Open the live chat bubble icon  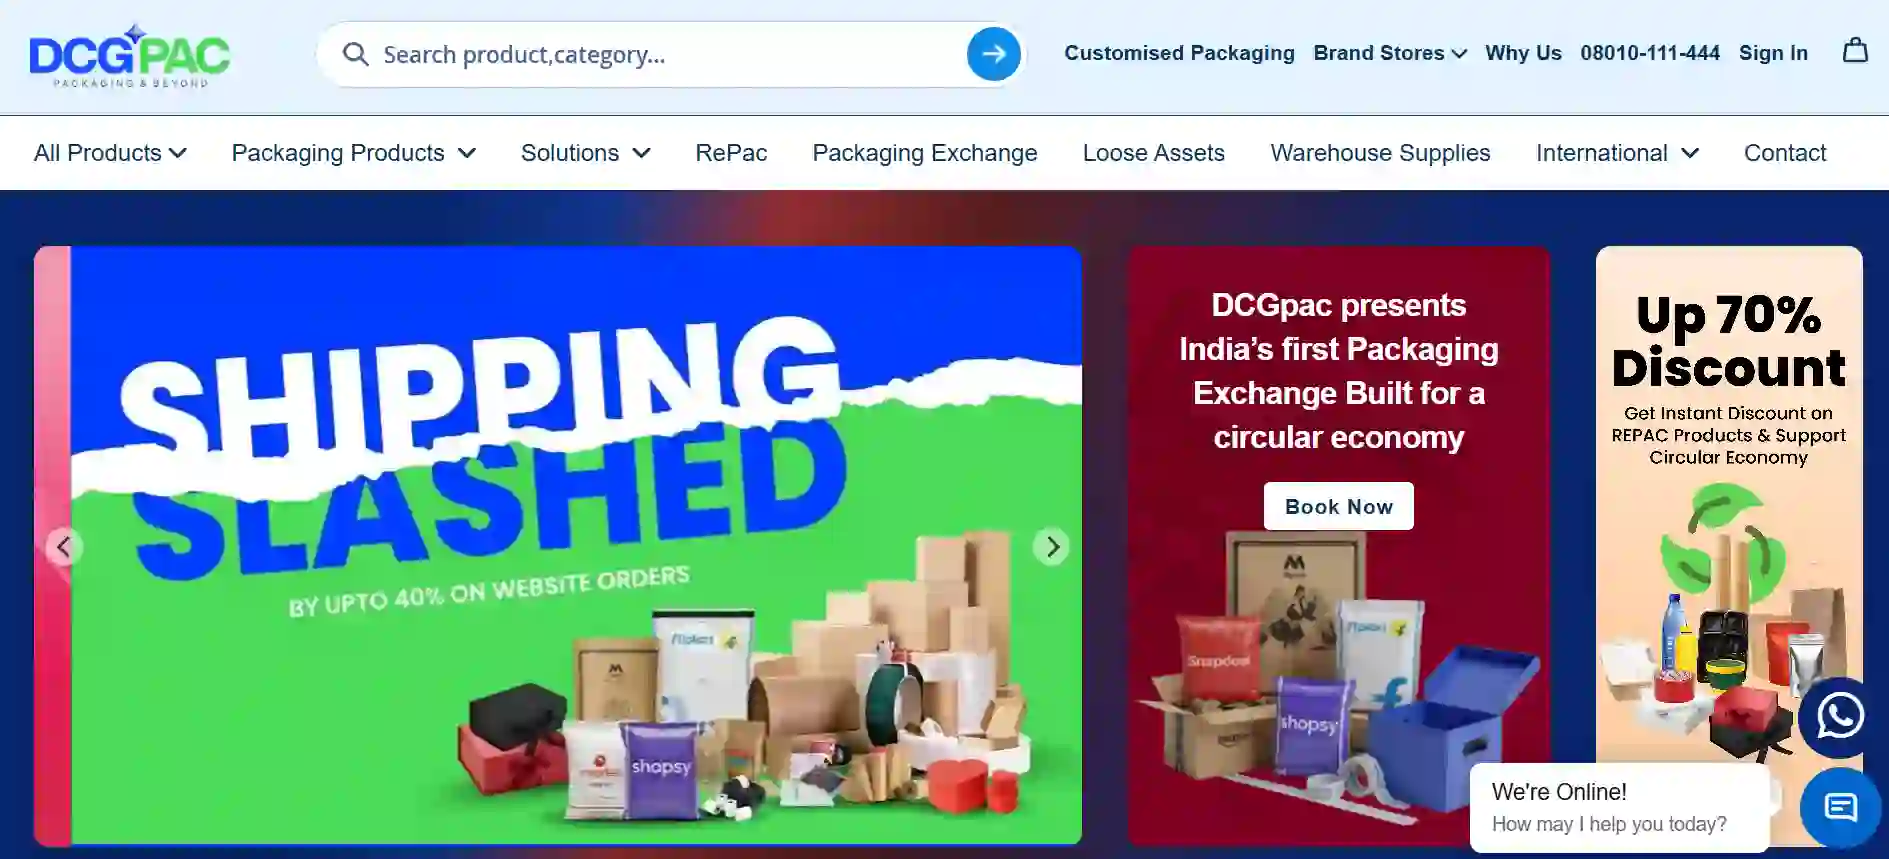pos(1840,807)
